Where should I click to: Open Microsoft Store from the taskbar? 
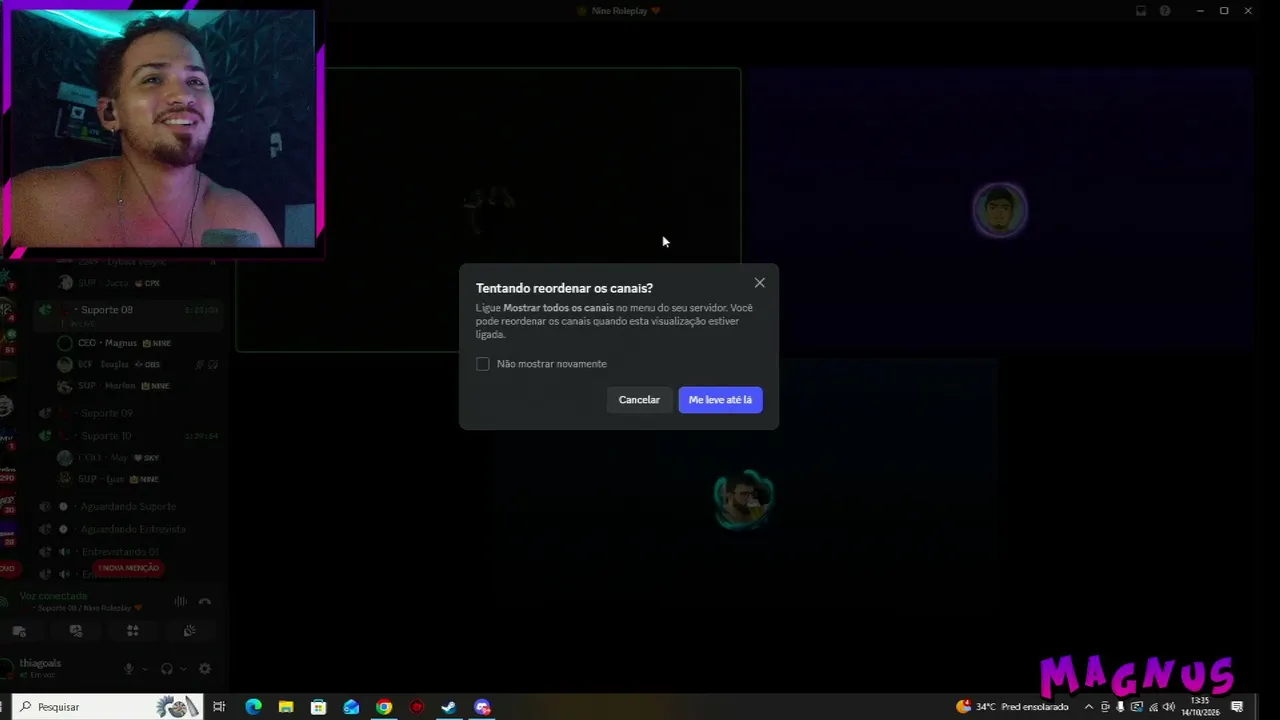[318, 707]
